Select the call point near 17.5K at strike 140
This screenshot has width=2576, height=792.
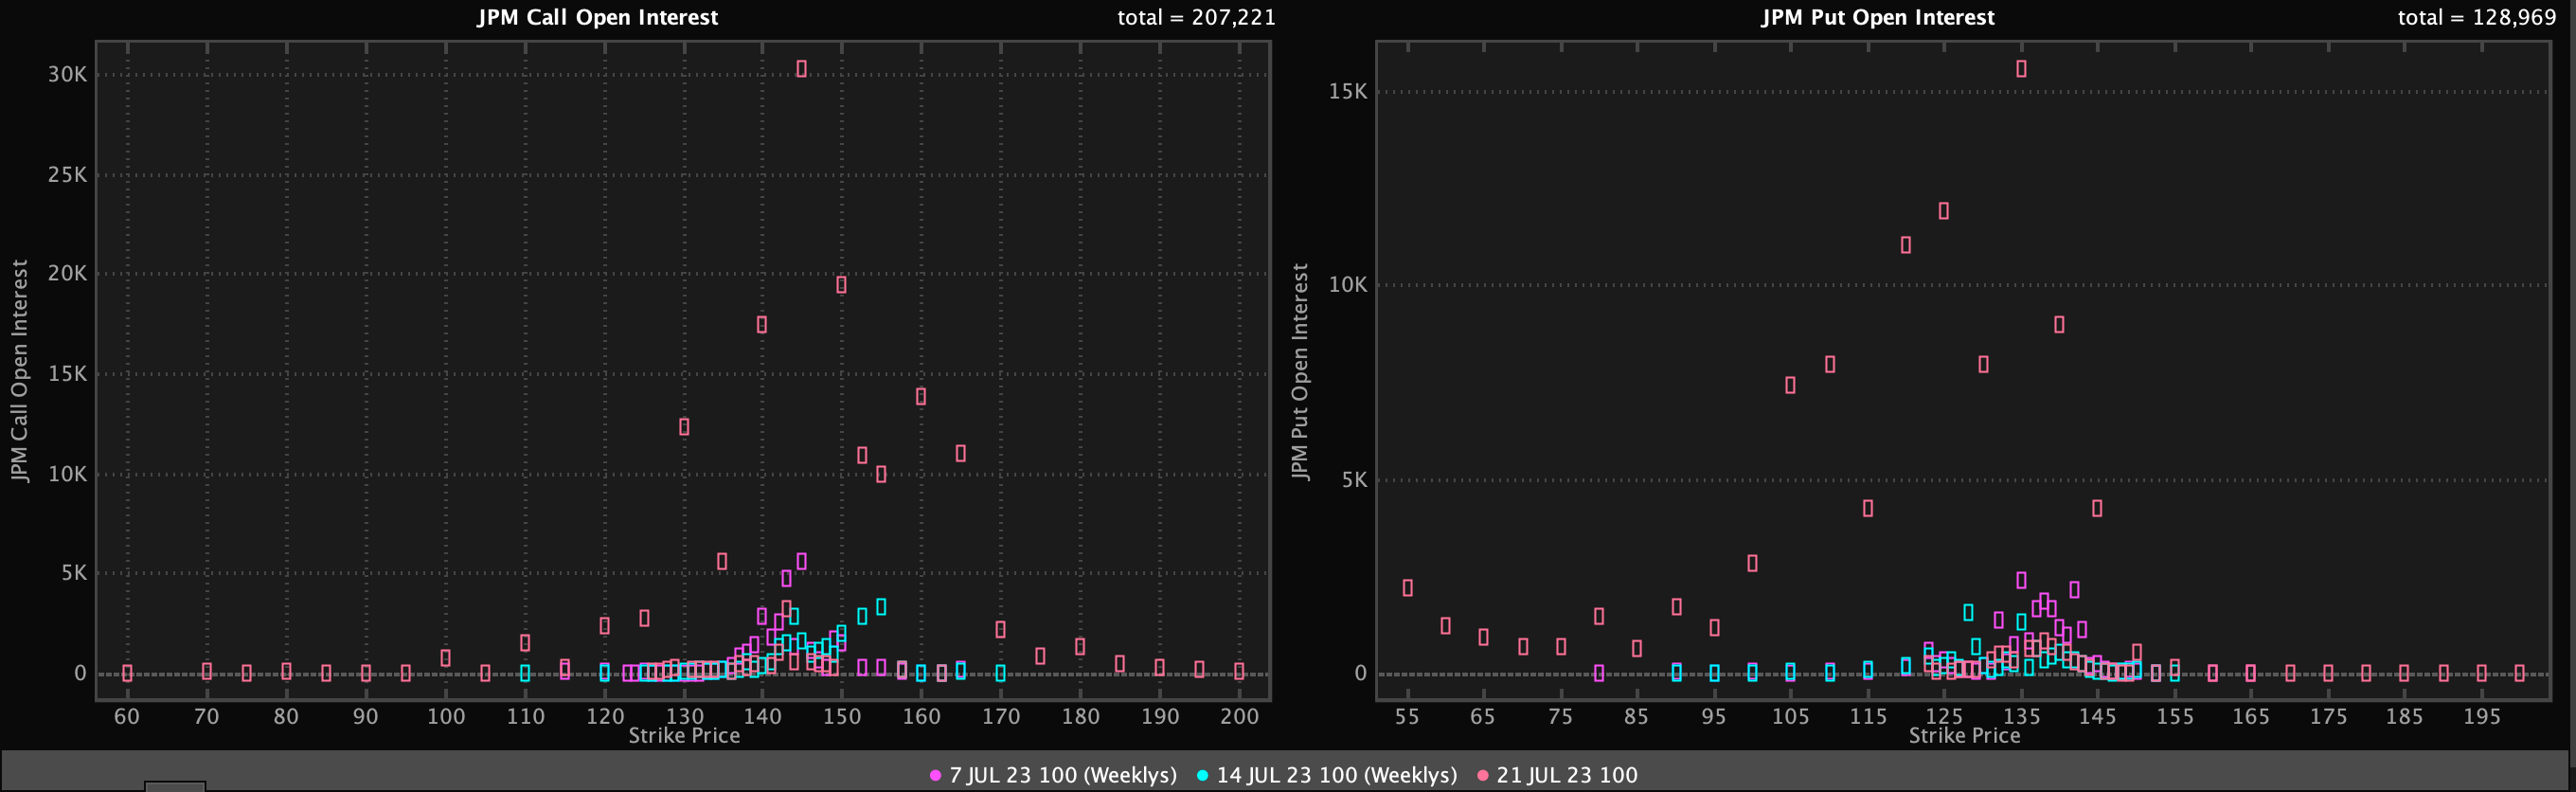click(x=762, y=325)
